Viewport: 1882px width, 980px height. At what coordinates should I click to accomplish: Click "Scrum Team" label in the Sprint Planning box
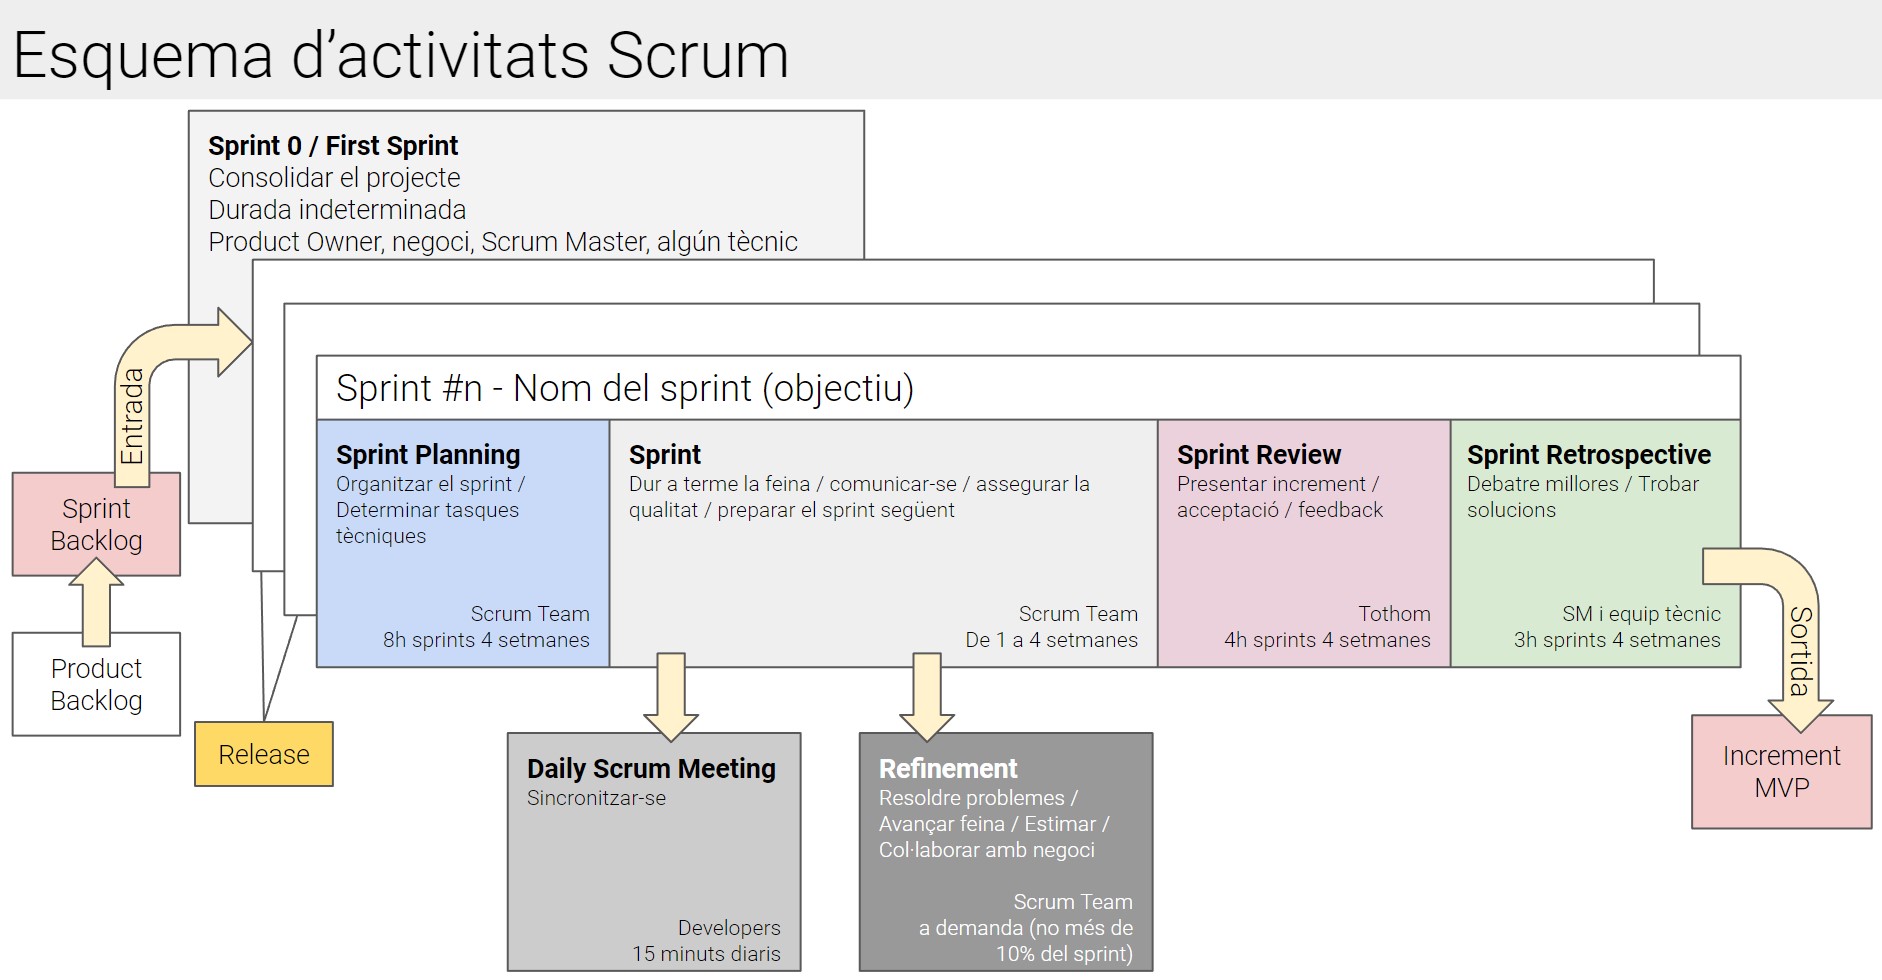coord(530,614)
